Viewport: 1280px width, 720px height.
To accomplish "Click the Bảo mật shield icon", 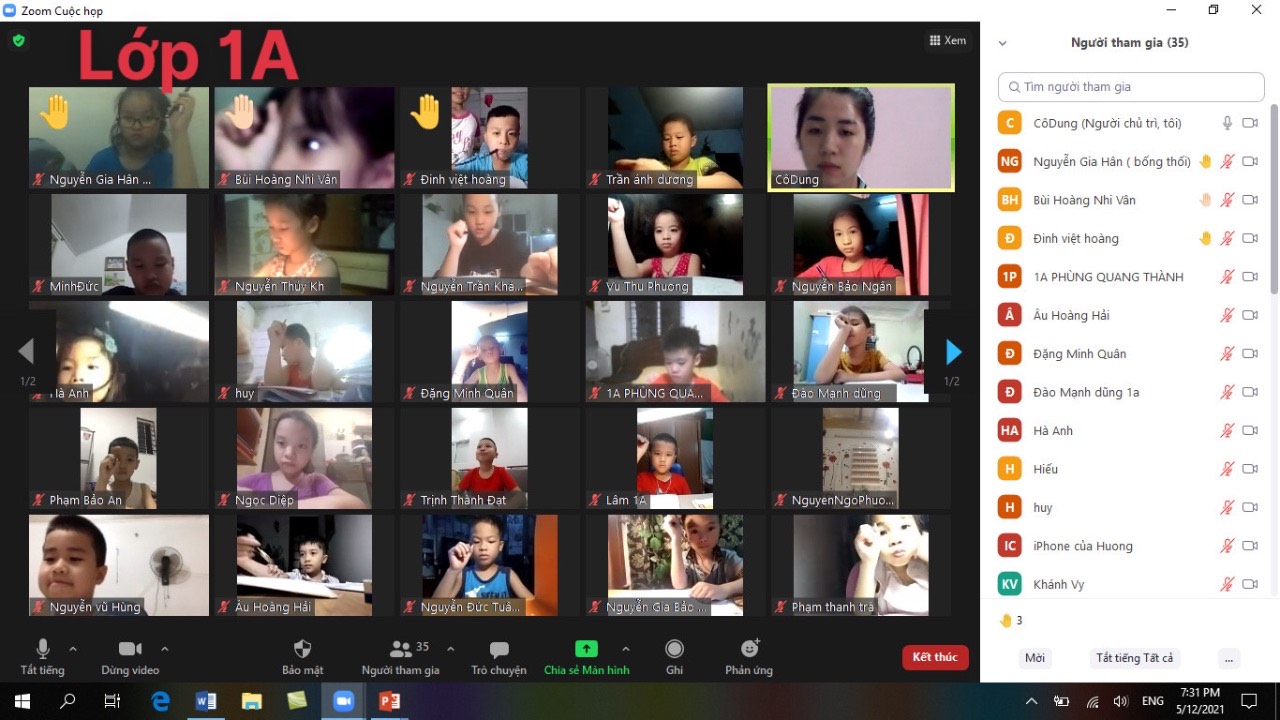I will click(x=302, y=649).
